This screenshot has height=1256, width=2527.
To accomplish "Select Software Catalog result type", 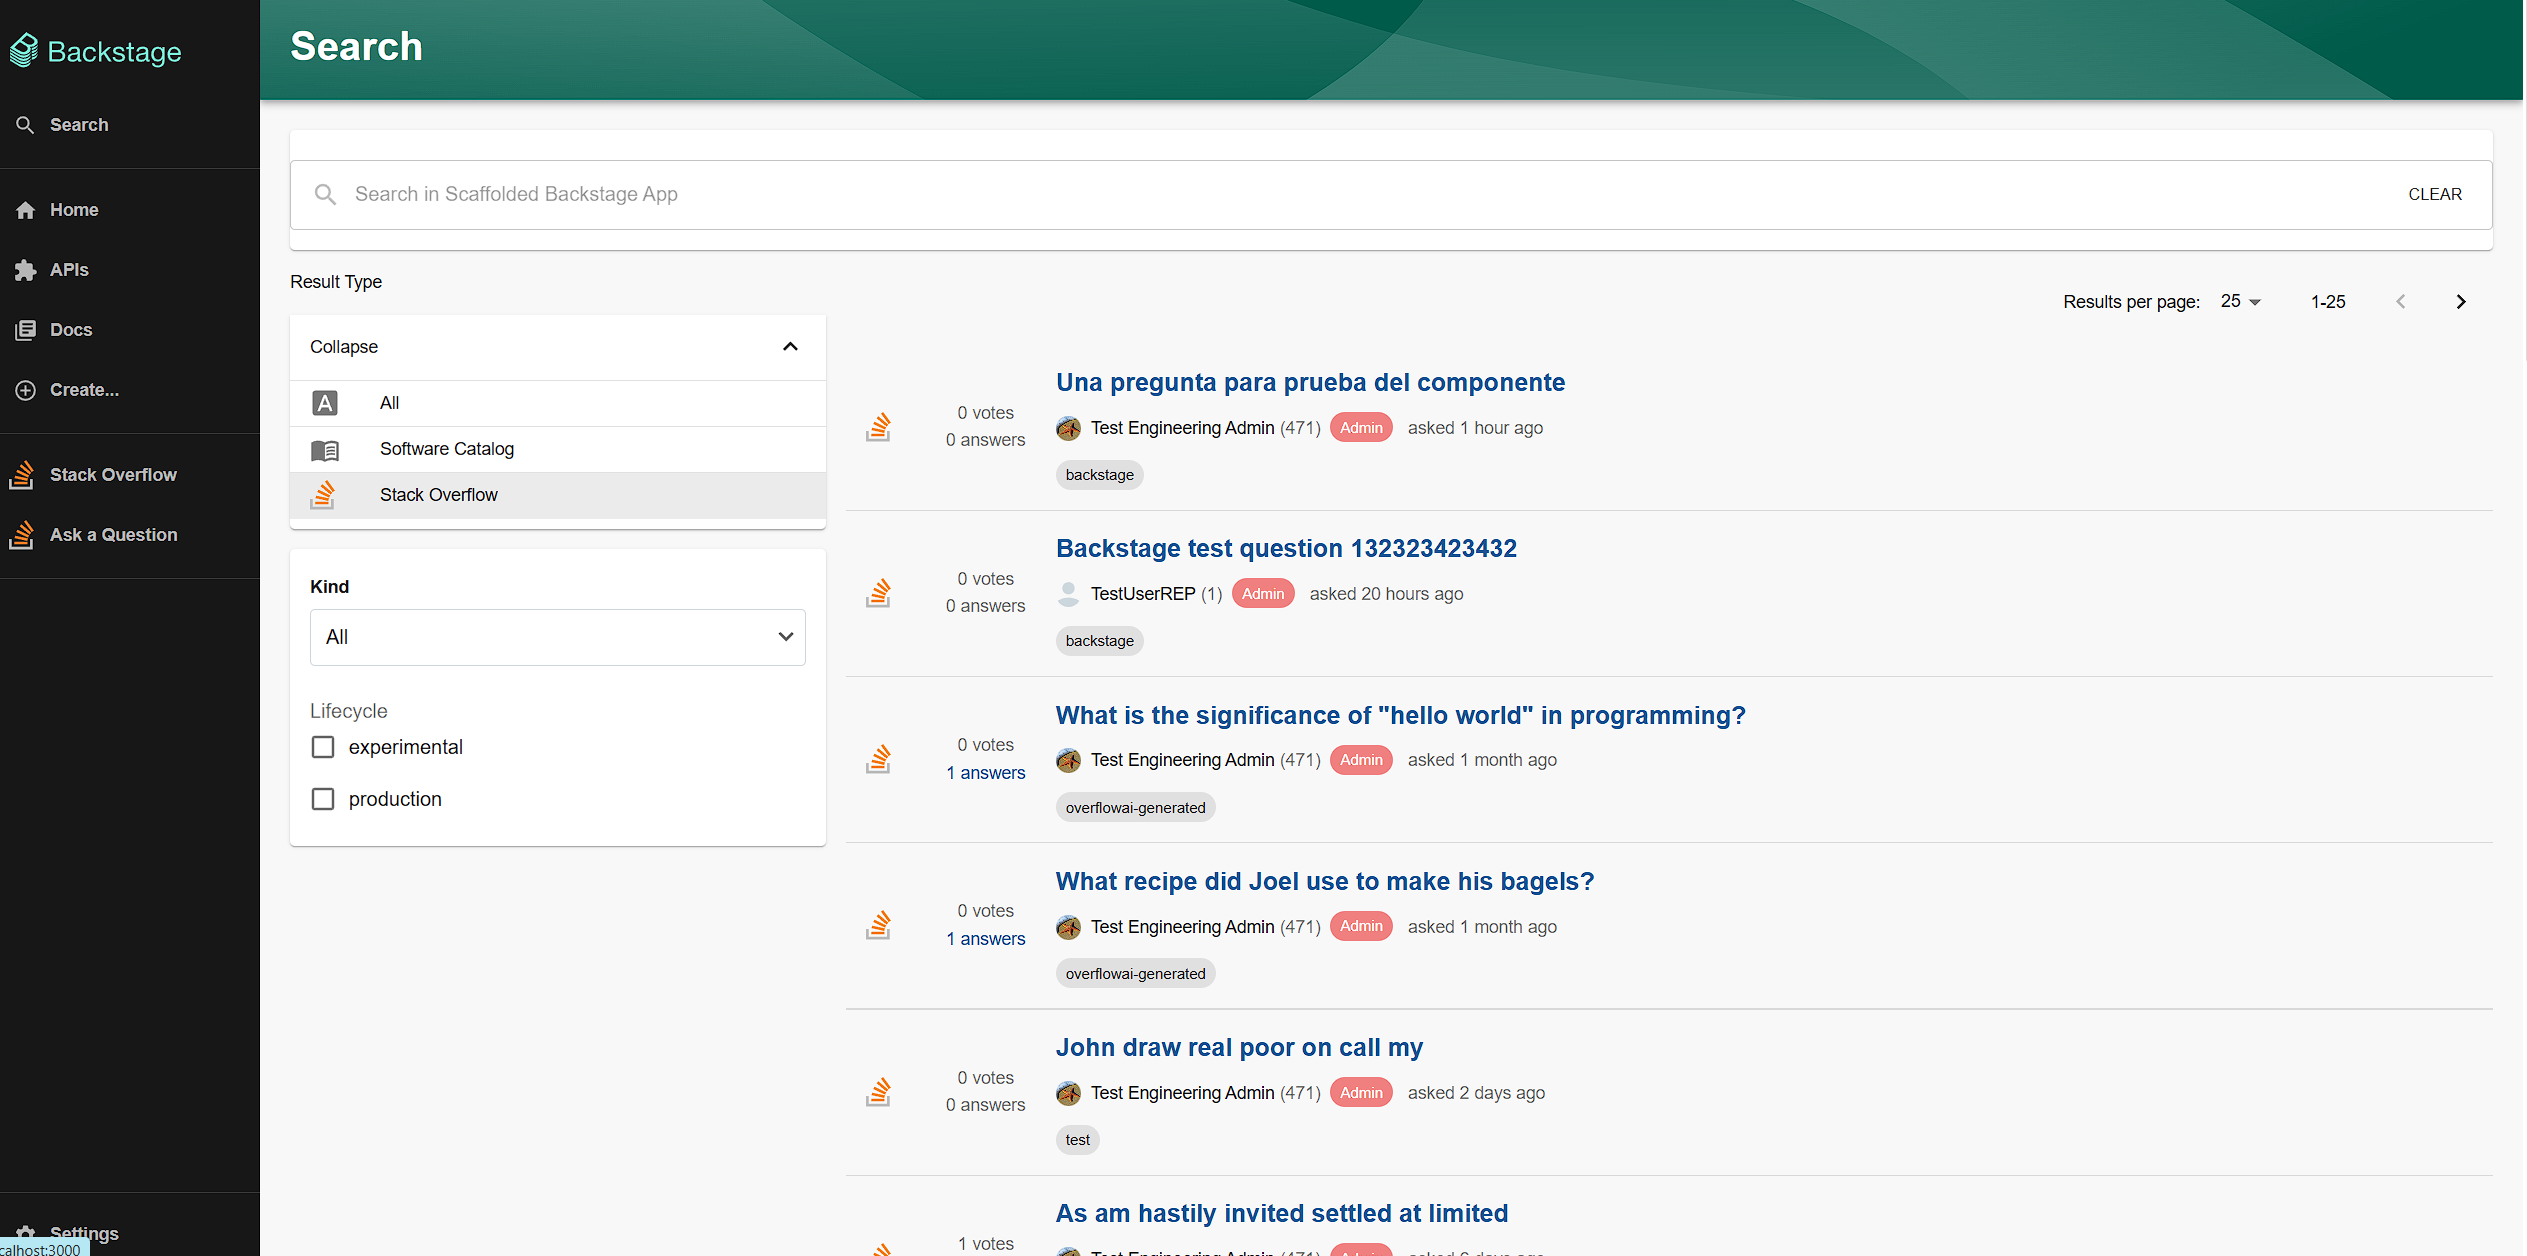I will pyautogui.click(x=447, y=449).
